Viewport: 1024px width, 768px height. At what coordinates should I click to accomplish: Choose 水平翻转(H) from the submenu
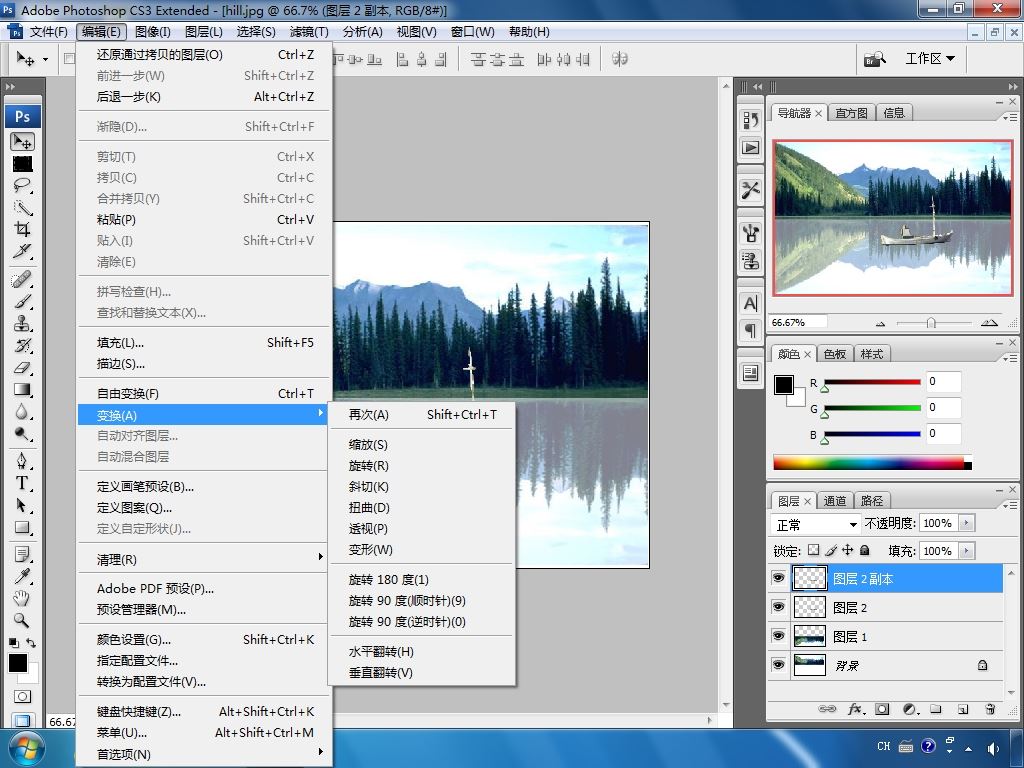(x=381, y=652)
